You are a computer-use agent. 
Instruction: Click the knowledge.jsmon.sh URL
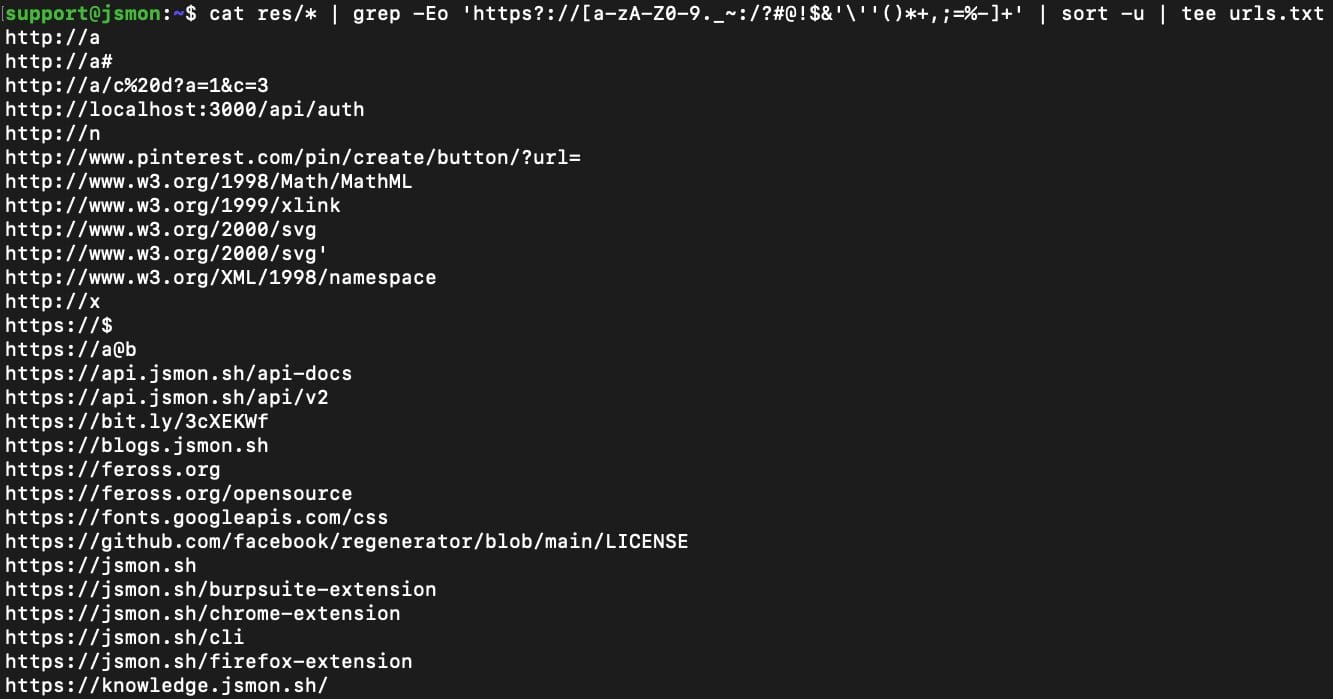tap(167, 686)
